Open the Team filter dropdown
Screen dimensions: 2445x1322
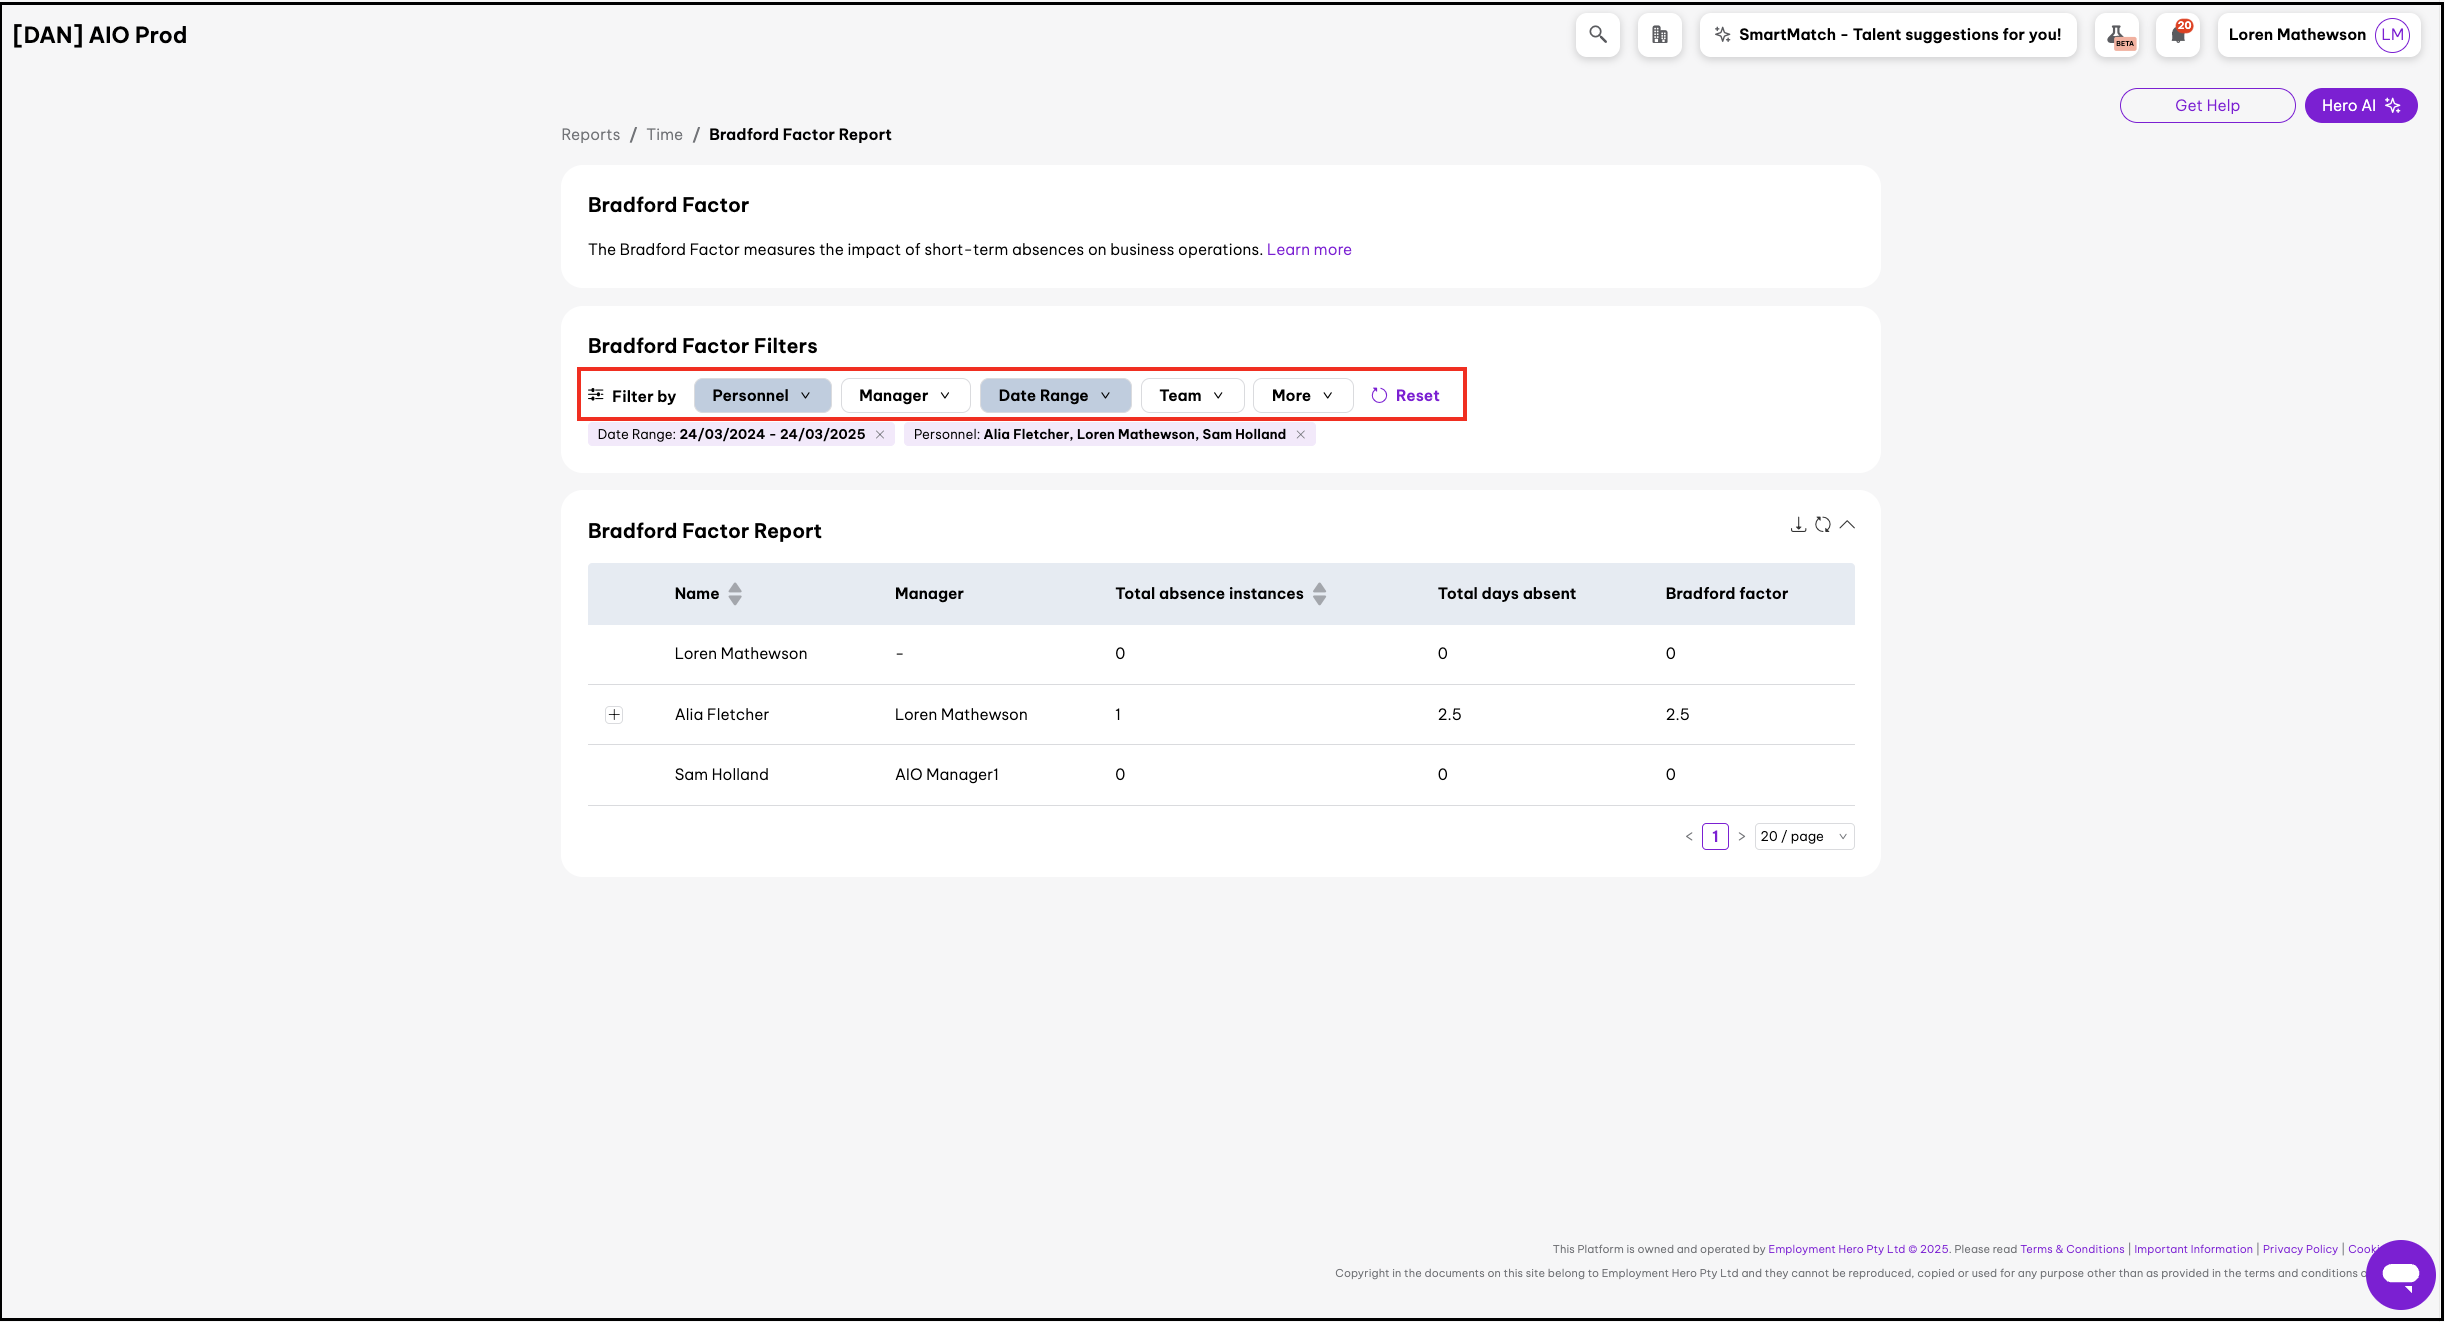click(x=1191, y=396)
